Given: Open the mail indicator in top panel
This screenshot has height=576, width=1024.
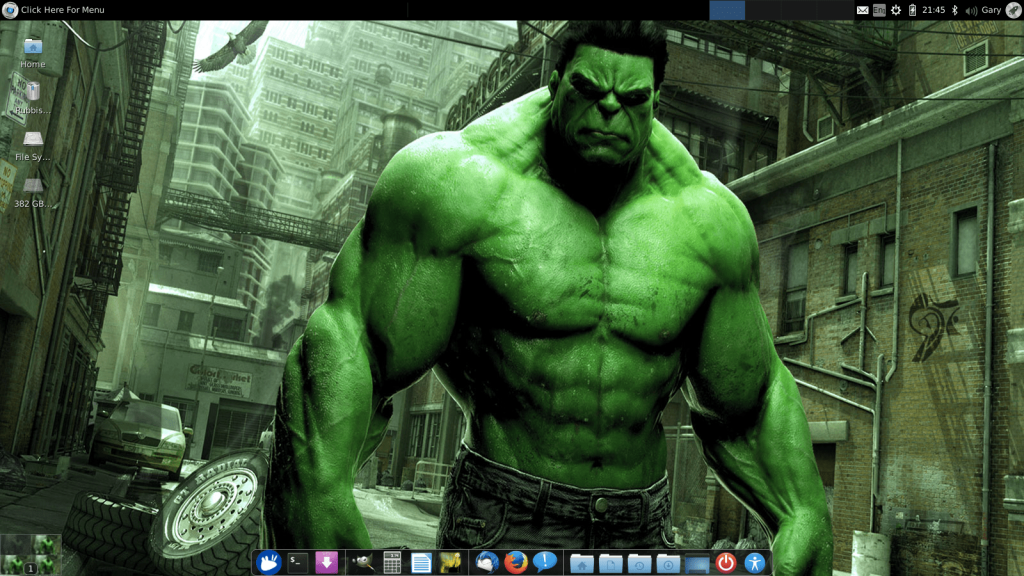Looking at the screenshot, I should pyautogui.click(x=862, y=10).
